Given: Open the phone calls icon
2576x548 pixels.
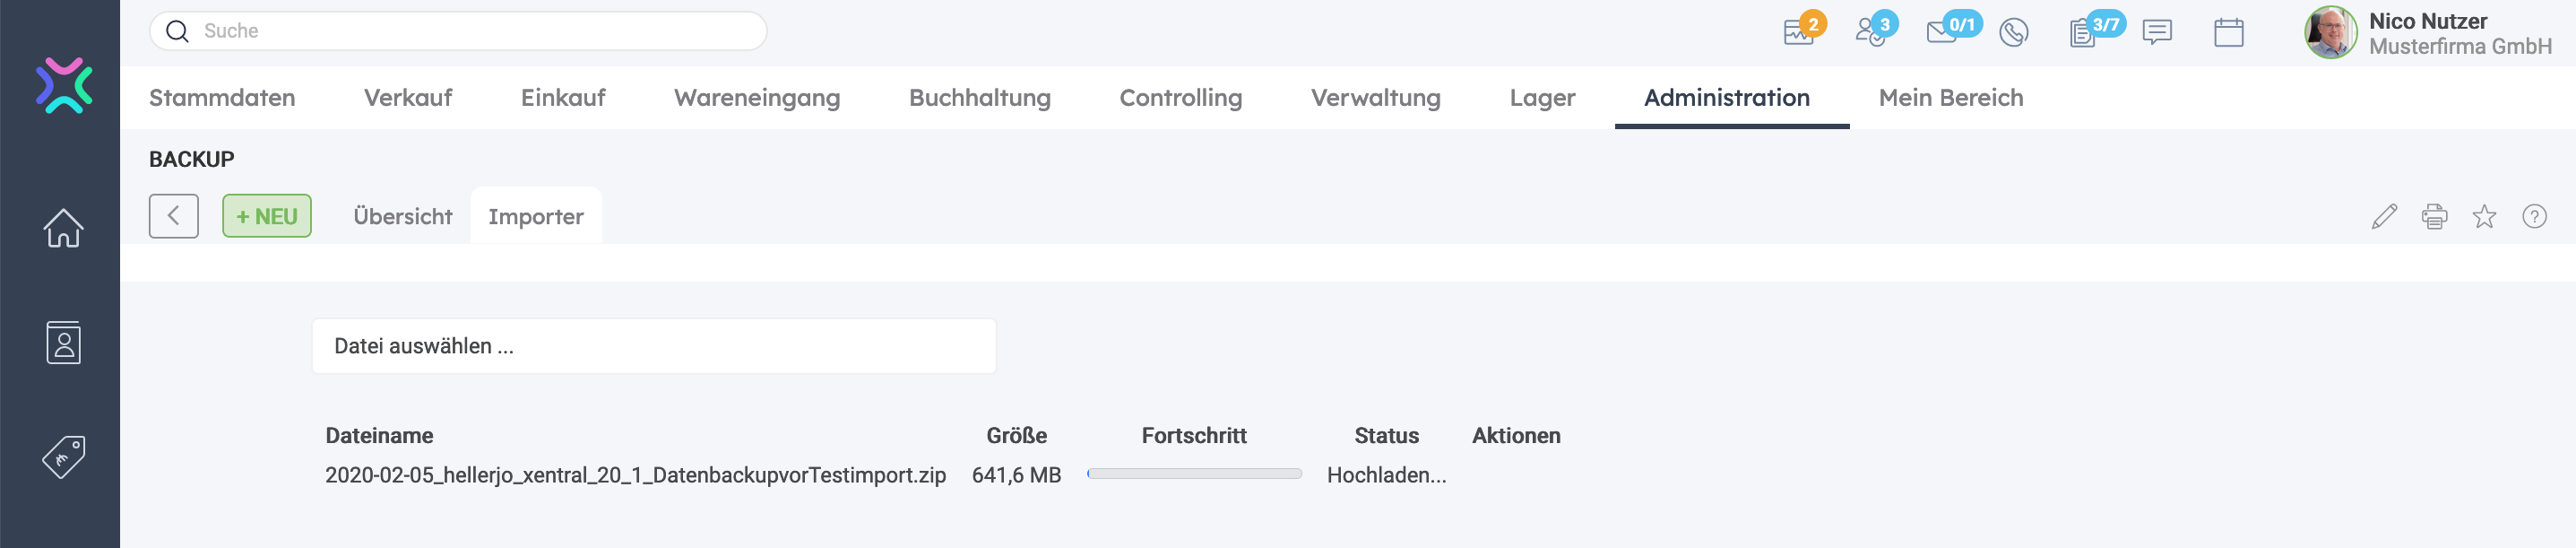Looking at the screenshot, I should pos(2013,33).
